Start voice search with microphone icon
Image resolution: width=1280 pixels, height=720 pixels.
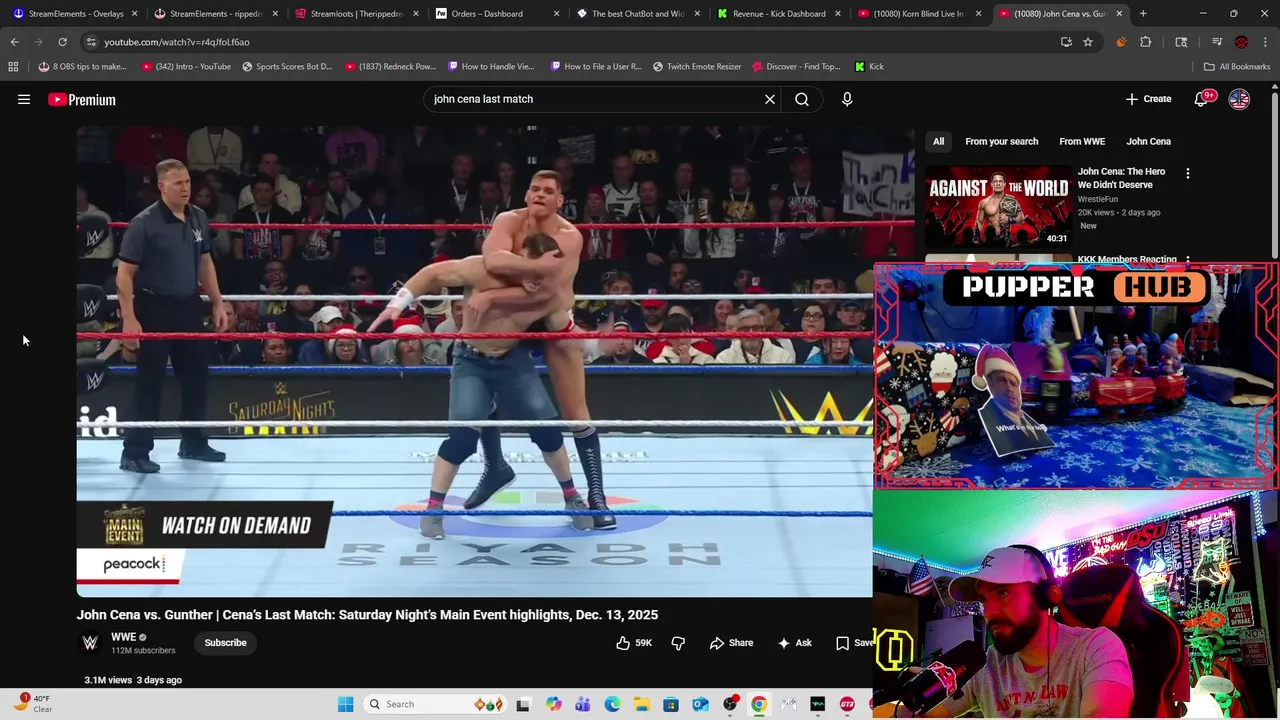click(x=847, y=99)
